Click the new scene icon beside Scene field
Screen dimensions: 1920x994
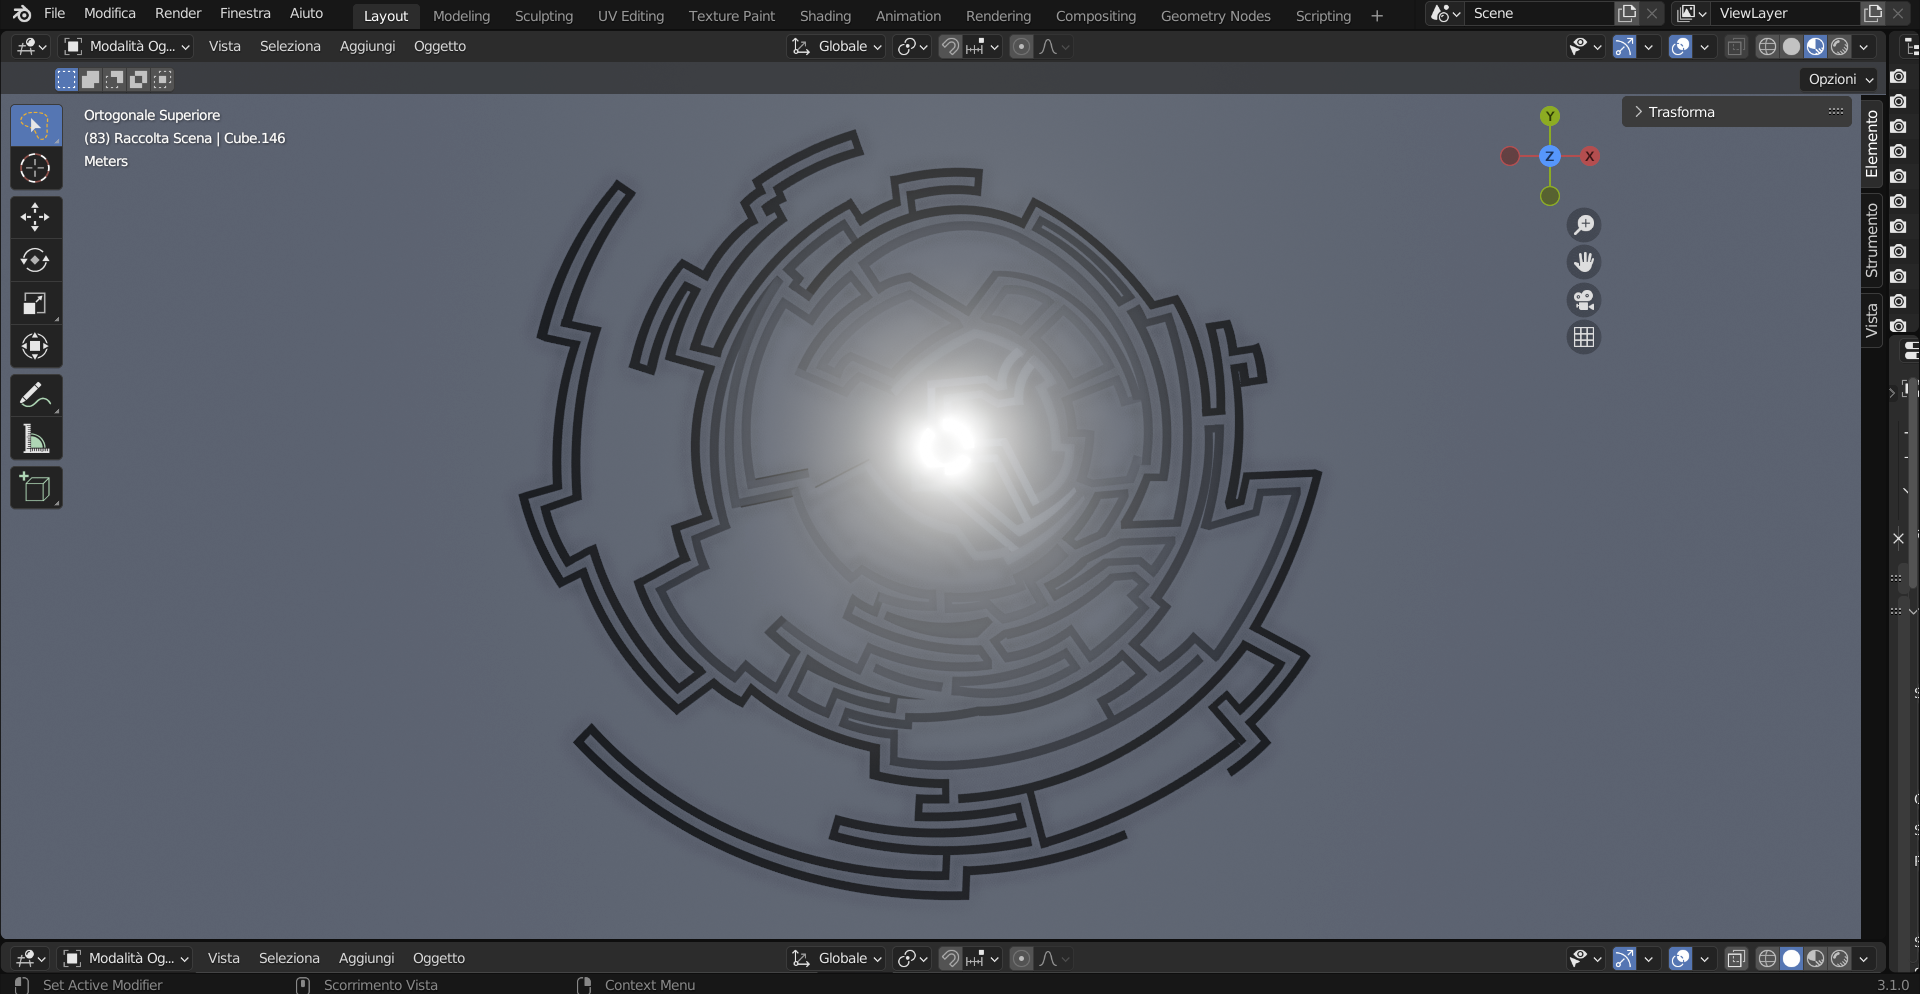[x=1627, y=13]
